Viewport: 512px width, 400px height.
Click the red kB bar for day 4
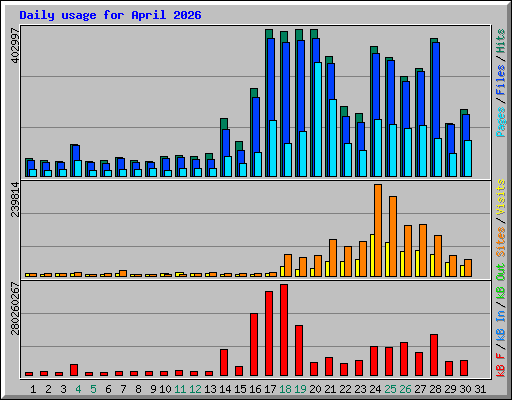74,370
